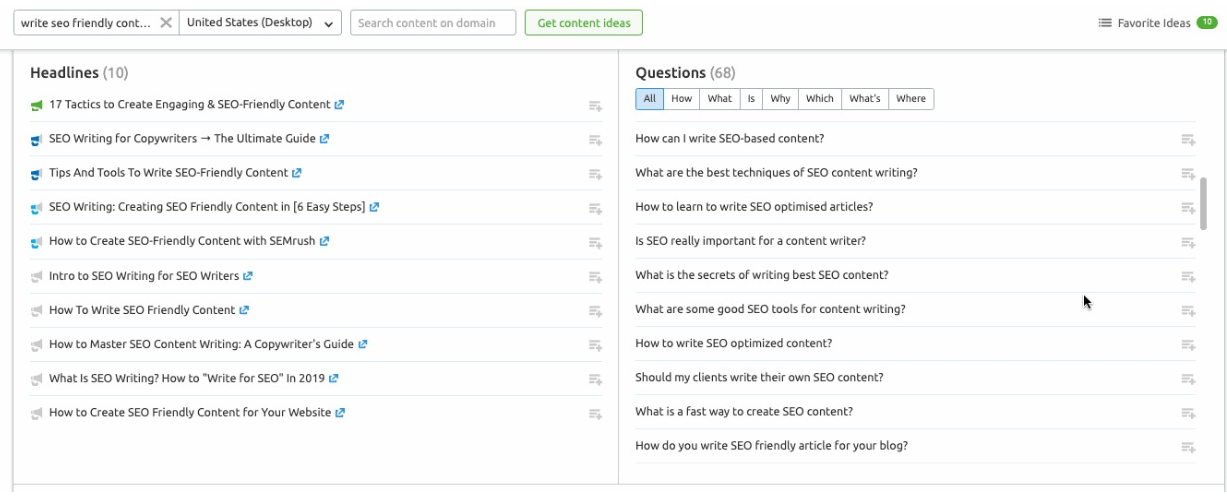Add 'Intro to SEO Writing' headline to favorites
1227x498 pixels.
click(x=595, y=277)
